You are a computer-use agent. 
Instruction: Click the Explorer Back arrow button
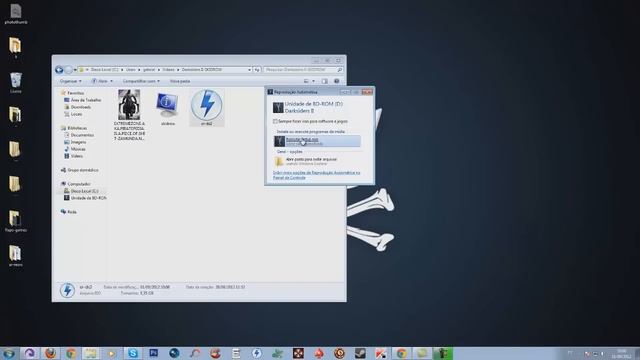point(59,70)
